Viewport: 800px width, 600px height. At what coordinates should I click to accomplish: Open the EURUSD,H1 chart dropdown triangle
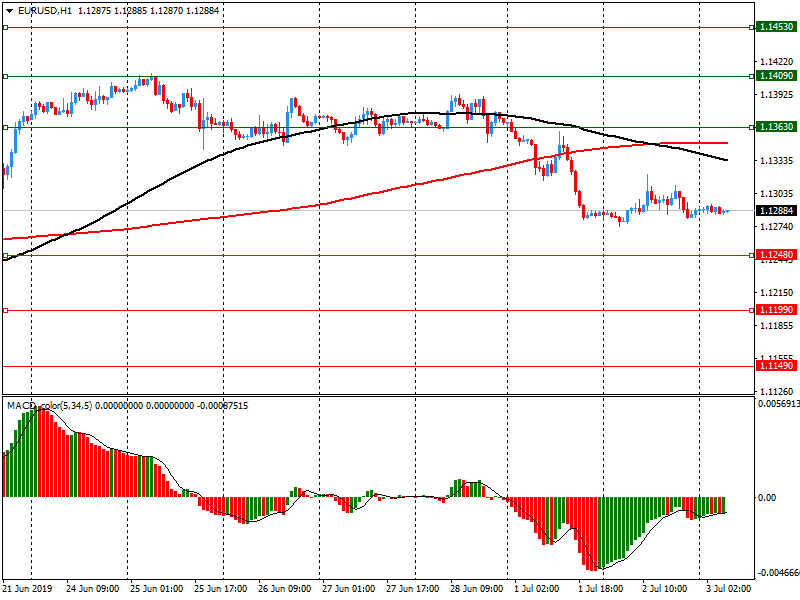point(10,11)
